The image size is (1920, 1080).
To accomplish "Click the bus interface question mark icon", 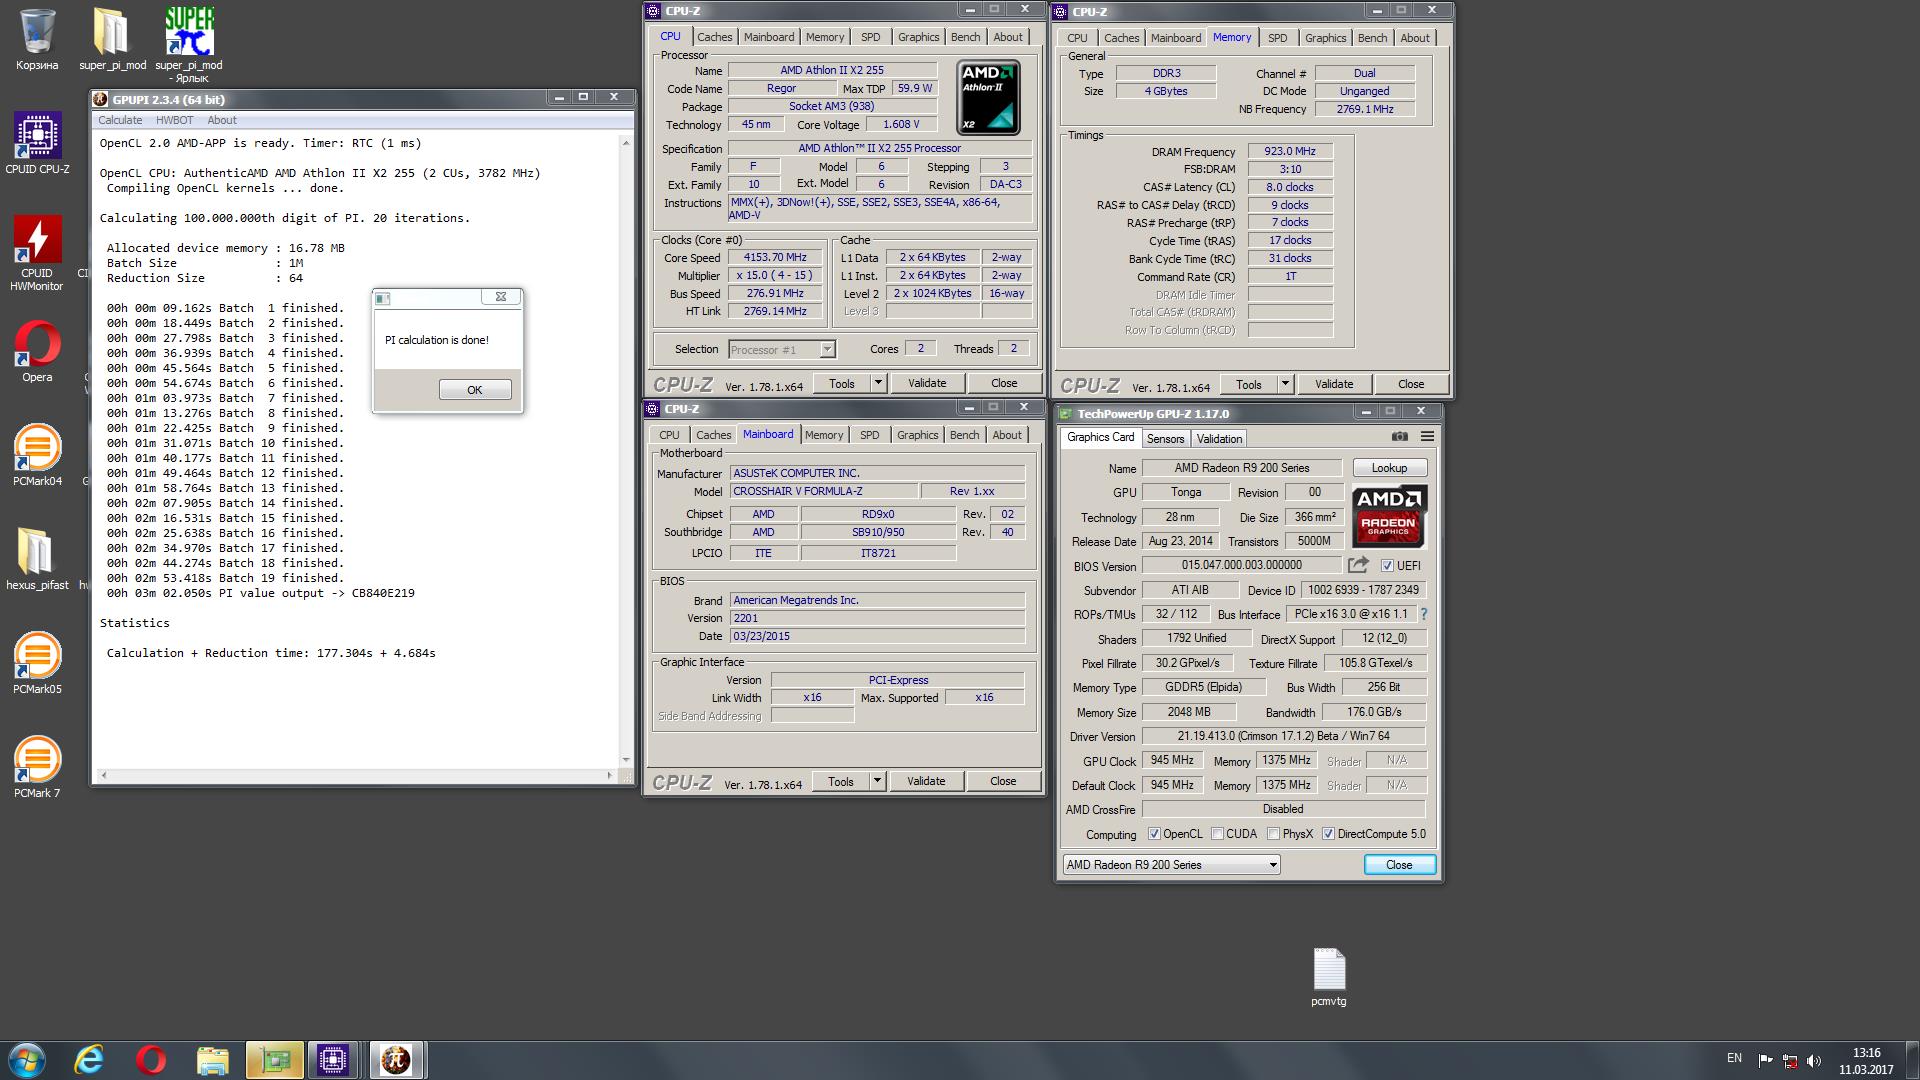I will 1423,614.
